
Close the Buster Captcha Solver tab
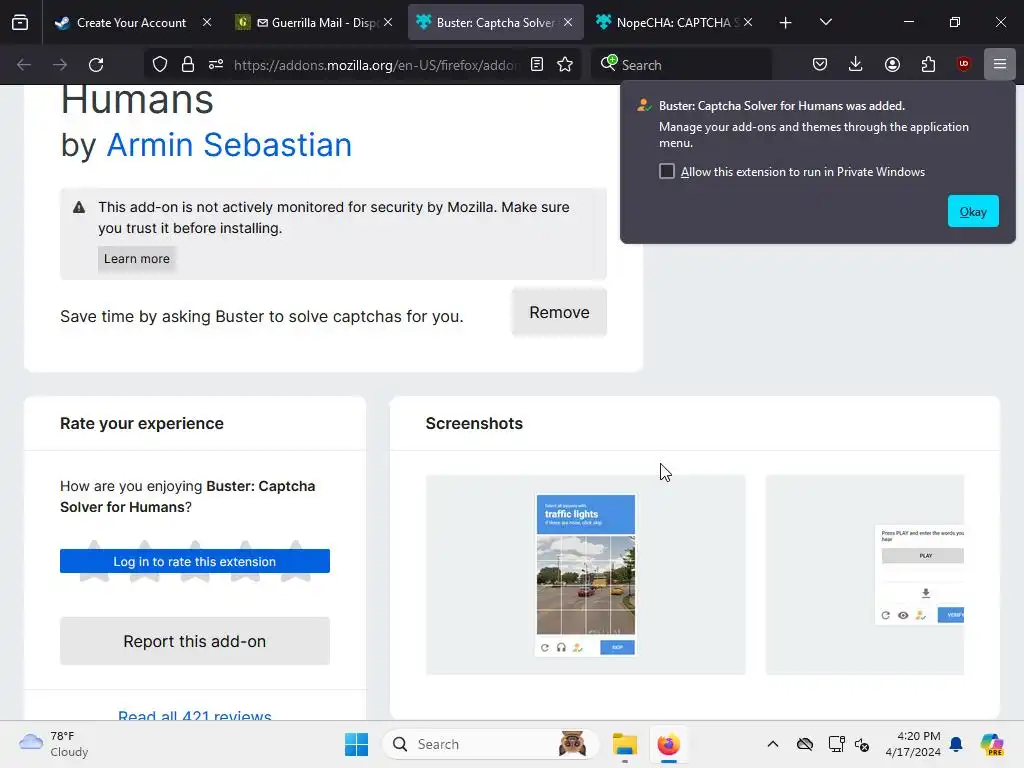tap(568, 23)
